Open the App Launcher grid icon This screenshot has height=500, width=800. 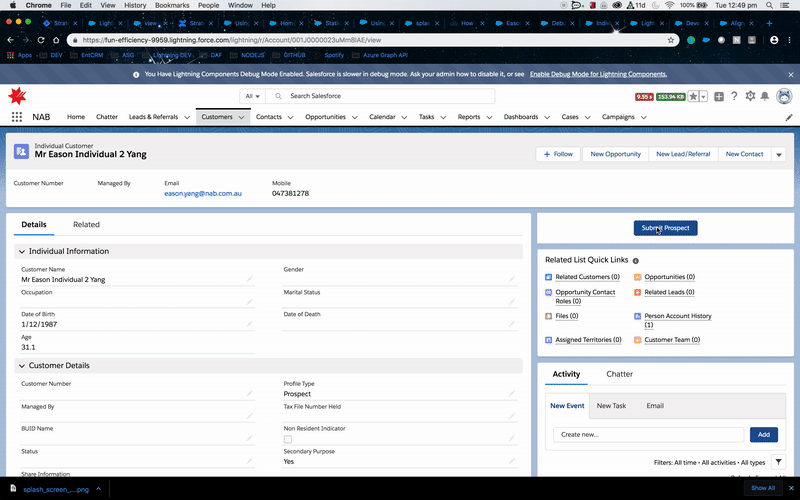pos(17,117)
